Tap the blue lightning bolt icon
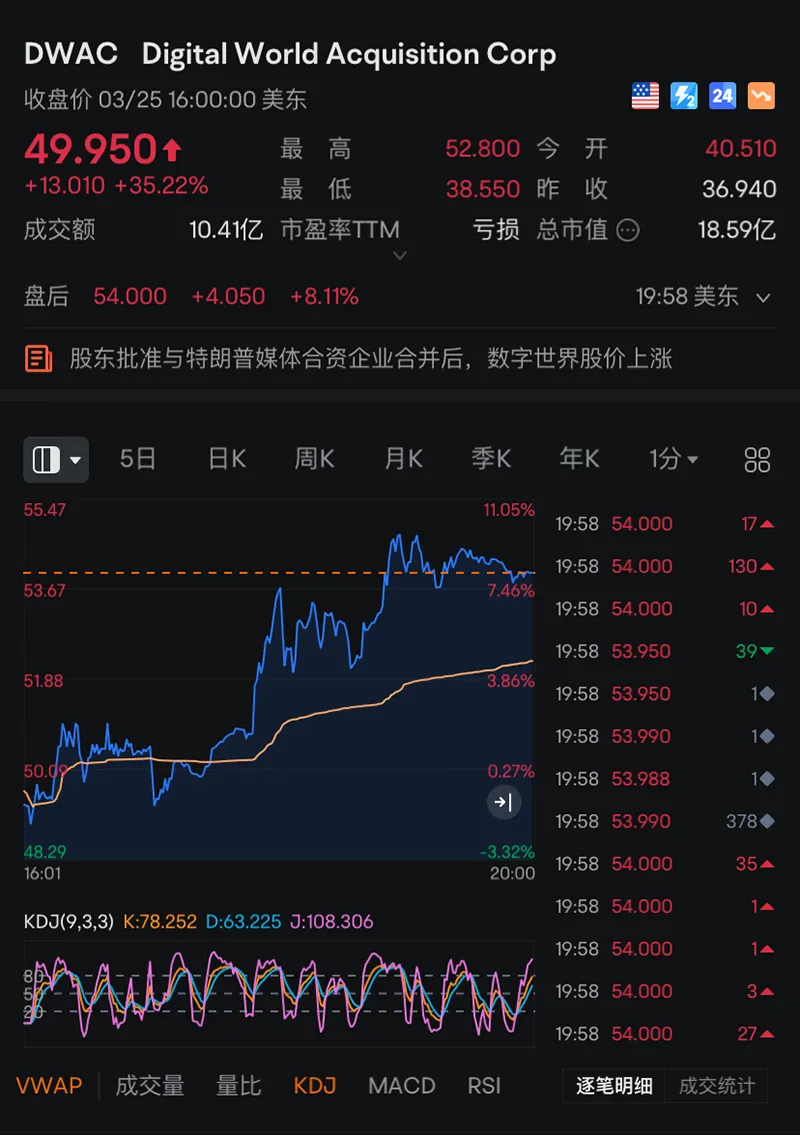Viewport: 800px width, 1135px height. click(683, 96)
